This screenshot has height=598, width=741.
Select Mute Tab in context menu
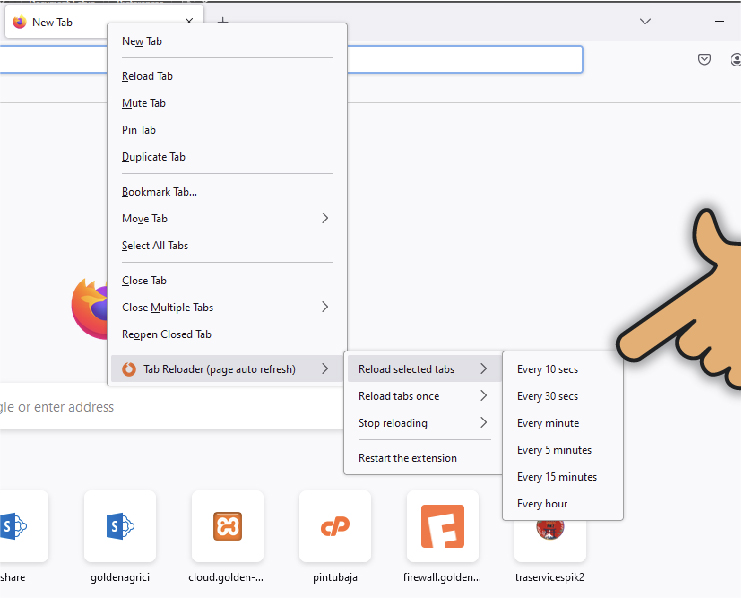click(144, 103)
